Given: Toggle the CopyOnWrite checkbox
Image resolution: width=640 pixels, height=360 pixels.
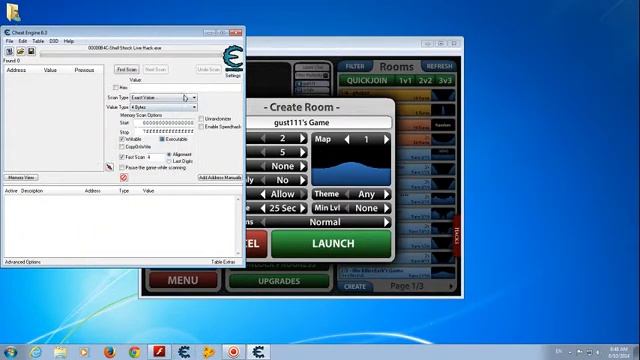Looking at the screenshot, I should point(122,147).
